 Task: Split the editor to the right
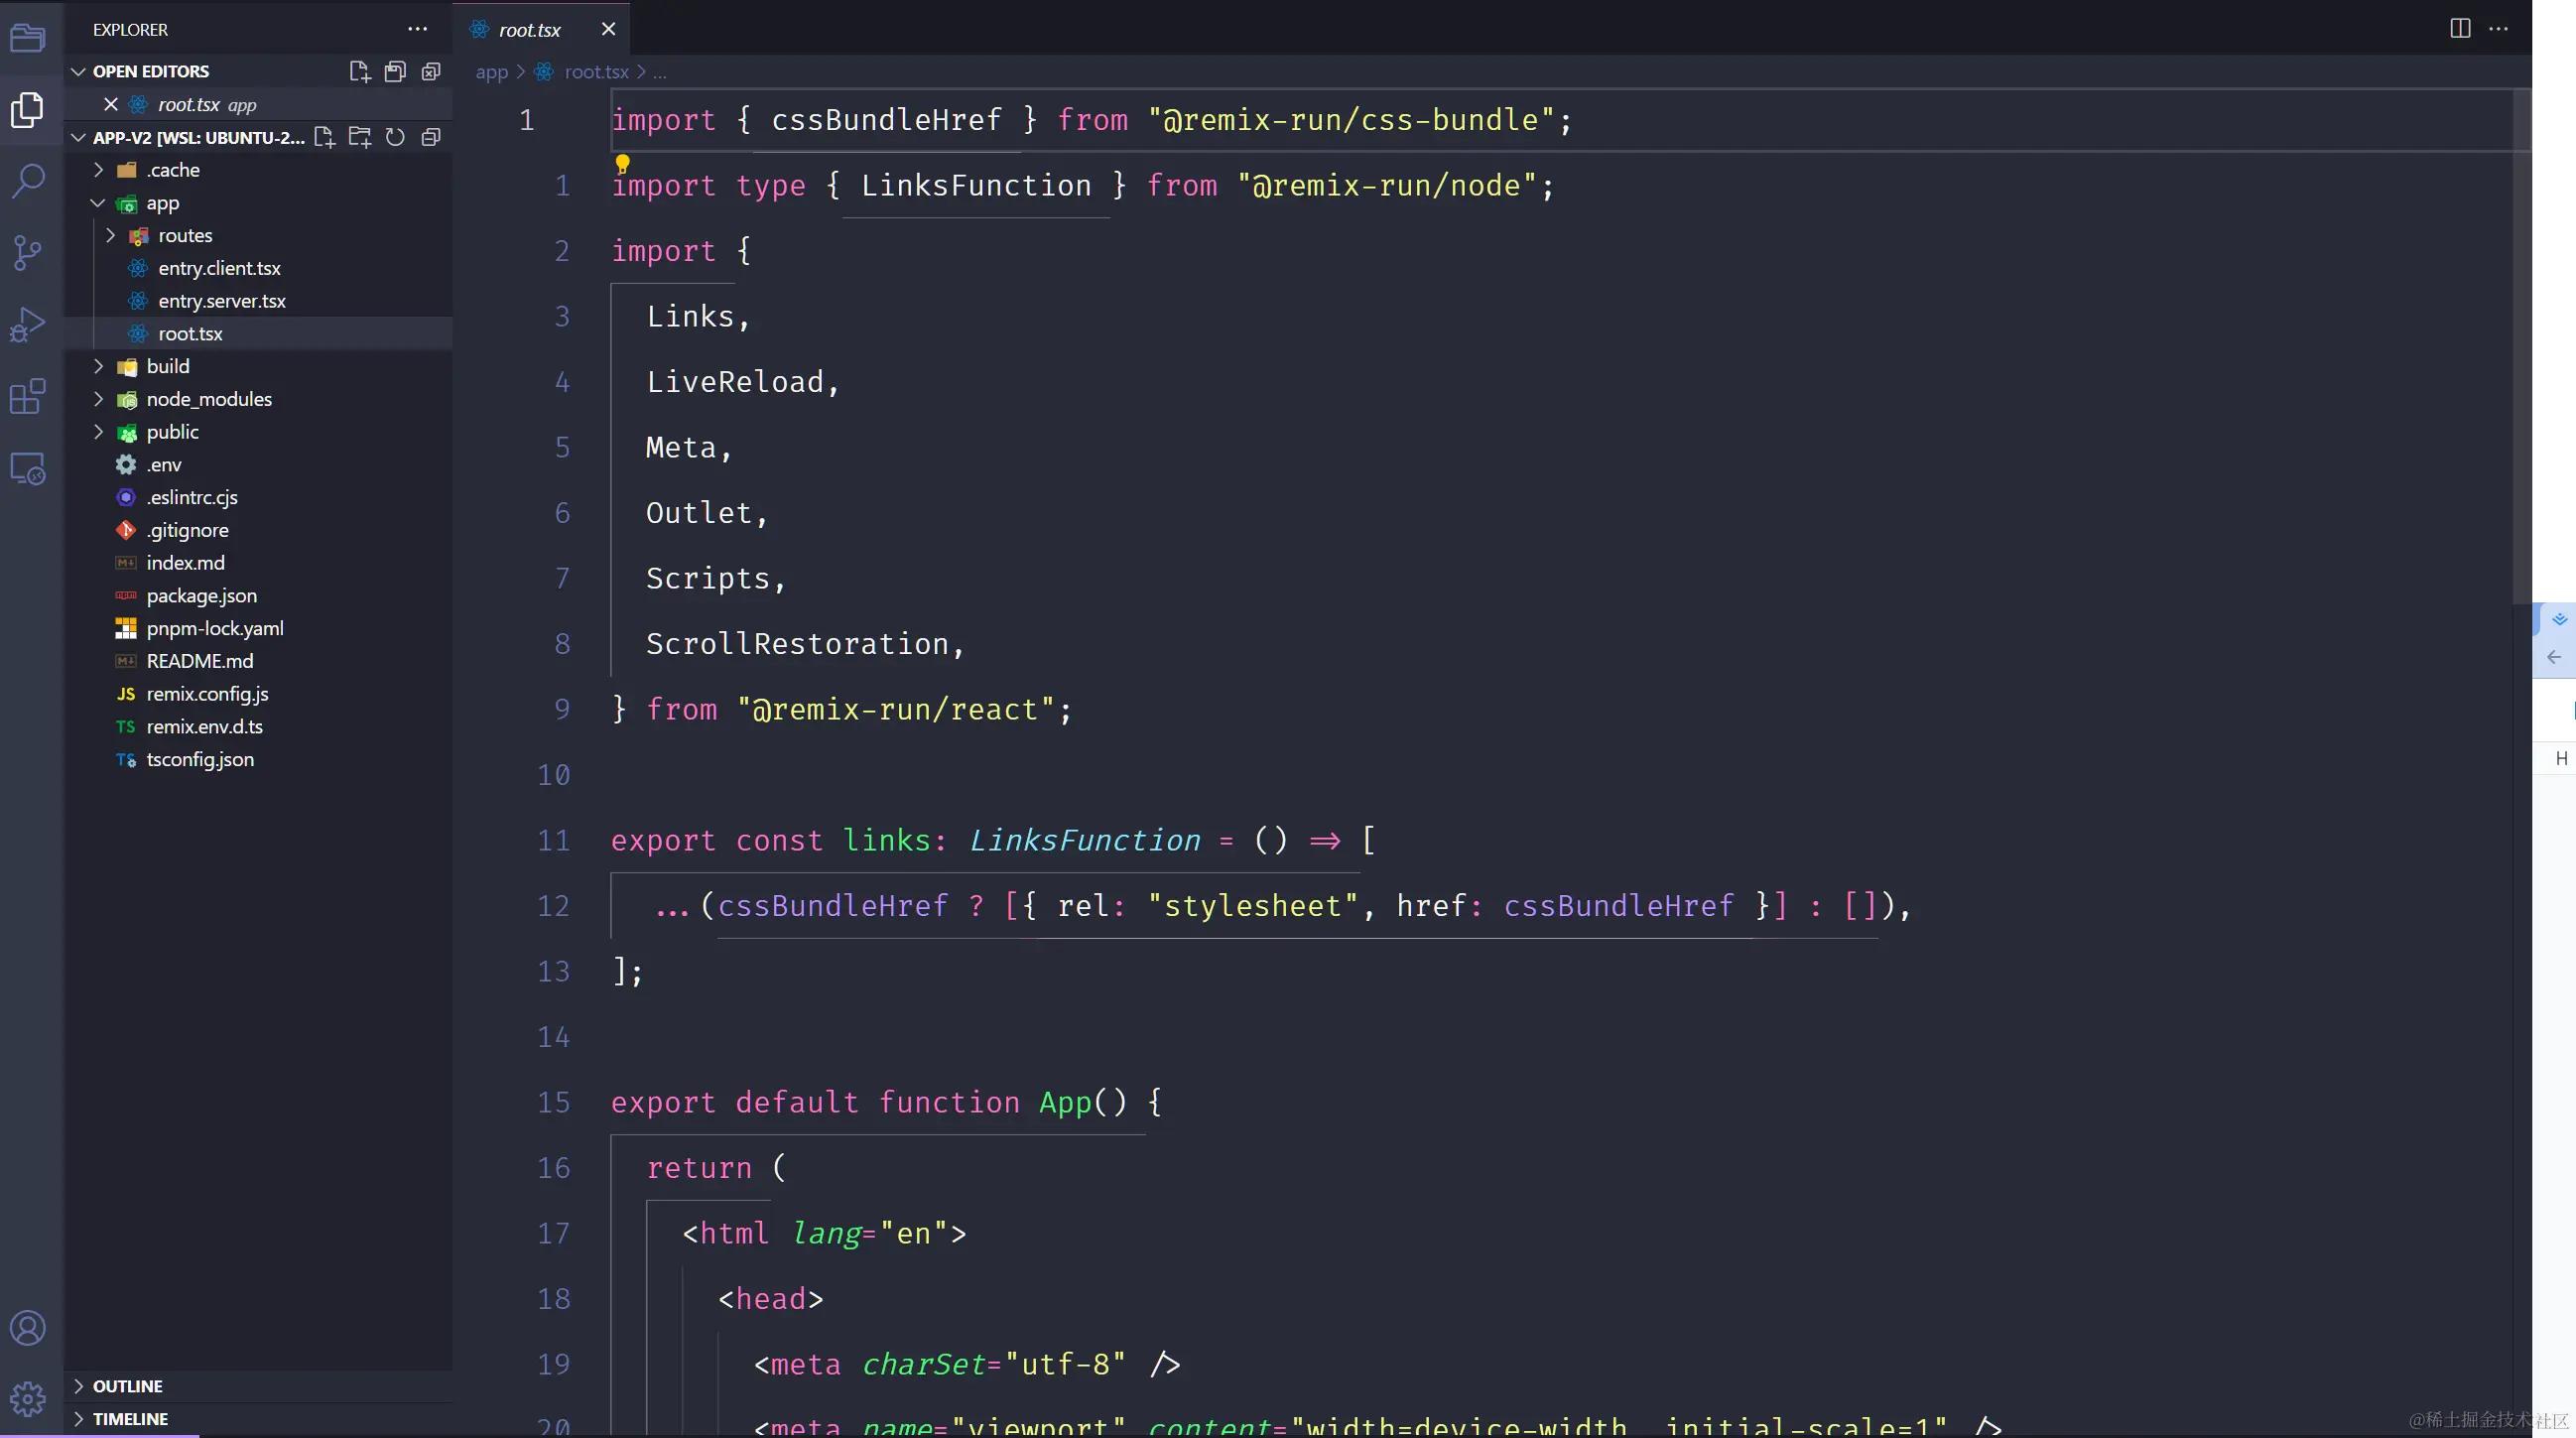(2460, 29)
